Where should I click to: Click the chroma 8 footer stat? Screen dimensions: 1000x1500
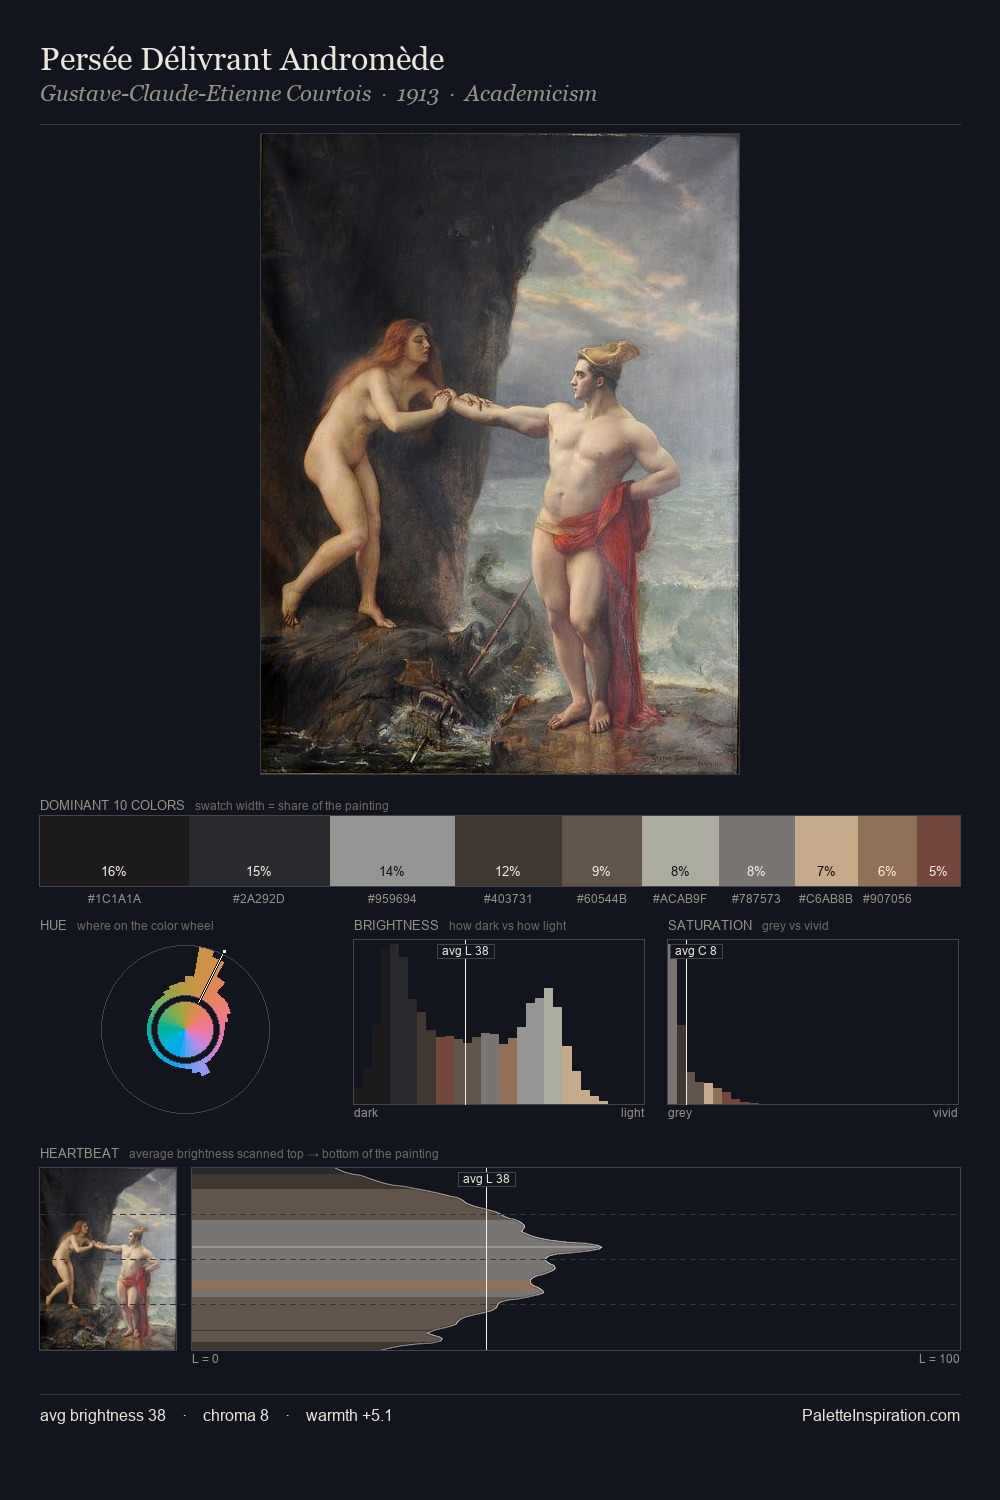tap(236, 1415)
